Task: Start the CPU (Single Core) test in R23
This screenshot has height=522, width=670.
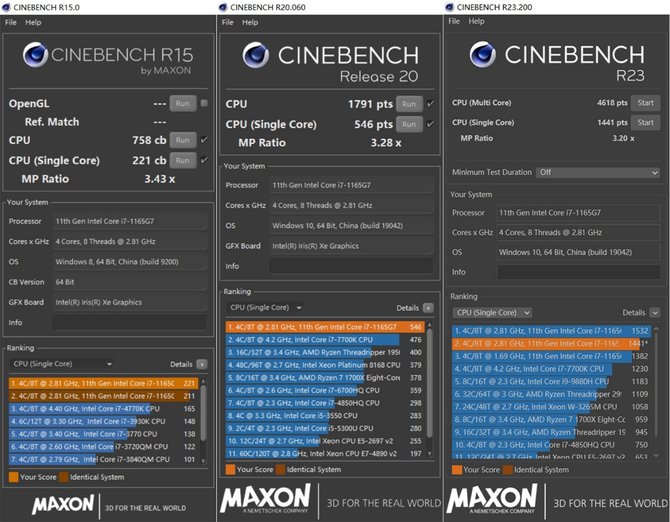Action: [645, 123]
